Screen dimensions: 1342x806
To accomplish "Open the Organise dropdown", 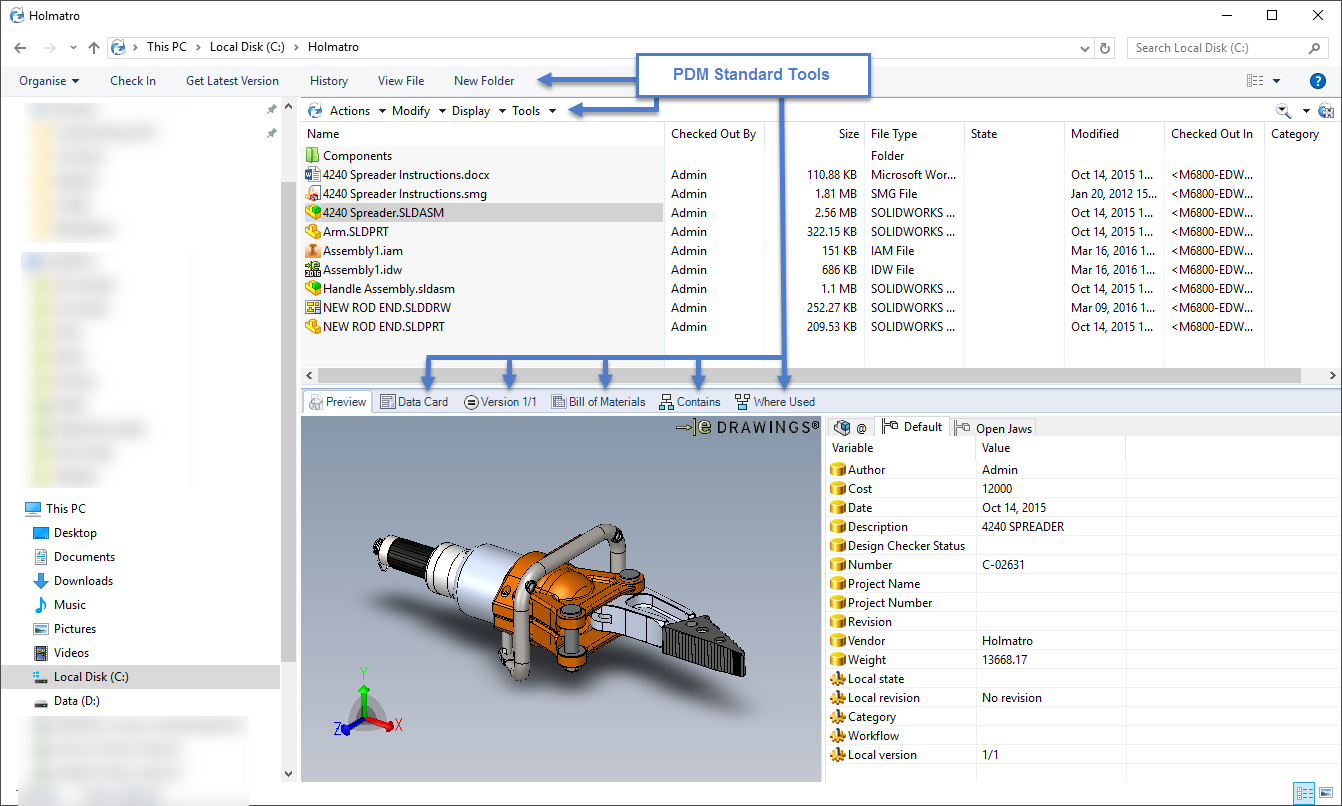I will (49, 81).
